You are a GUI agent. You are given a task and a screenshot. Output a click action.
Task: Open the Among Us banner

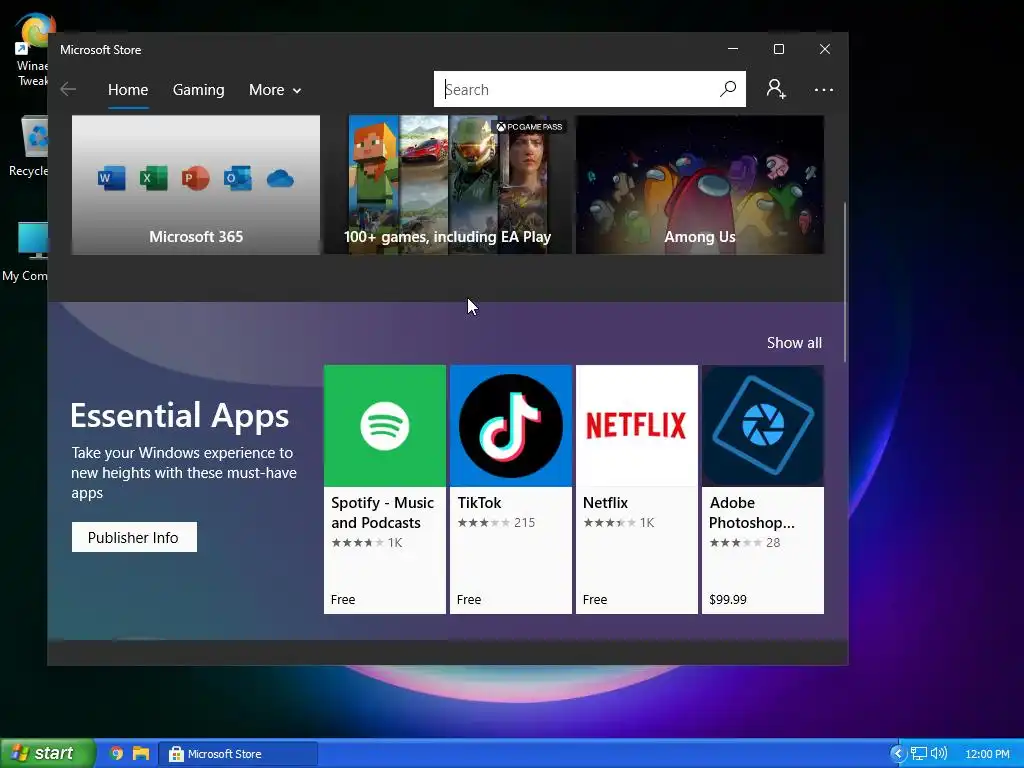point(699,185)
